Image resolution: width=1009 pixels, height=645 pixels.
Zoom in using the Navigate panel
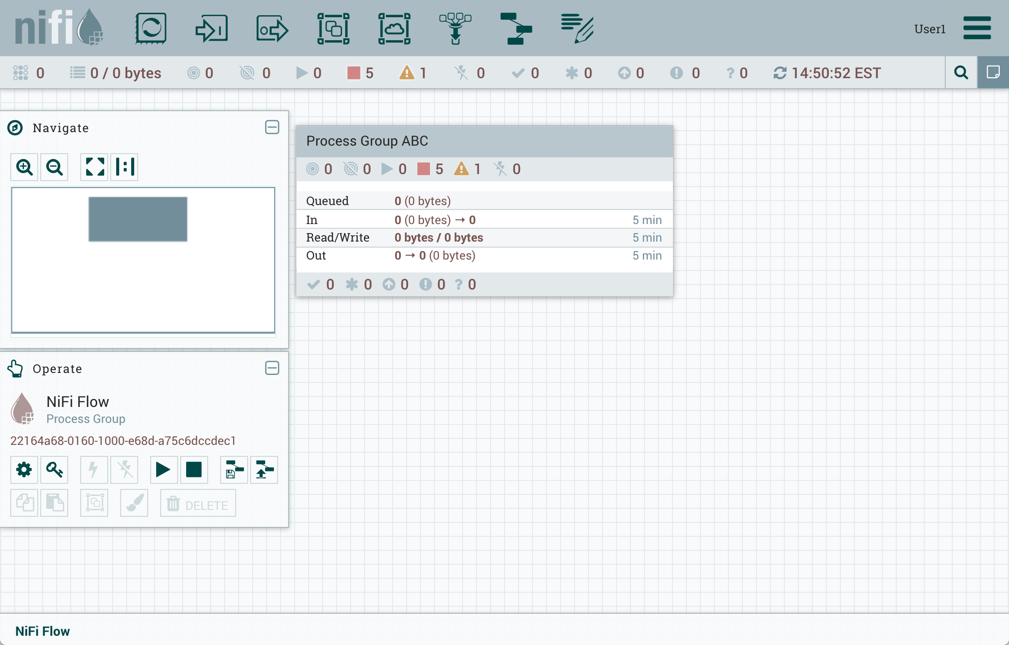pos(25,167)
